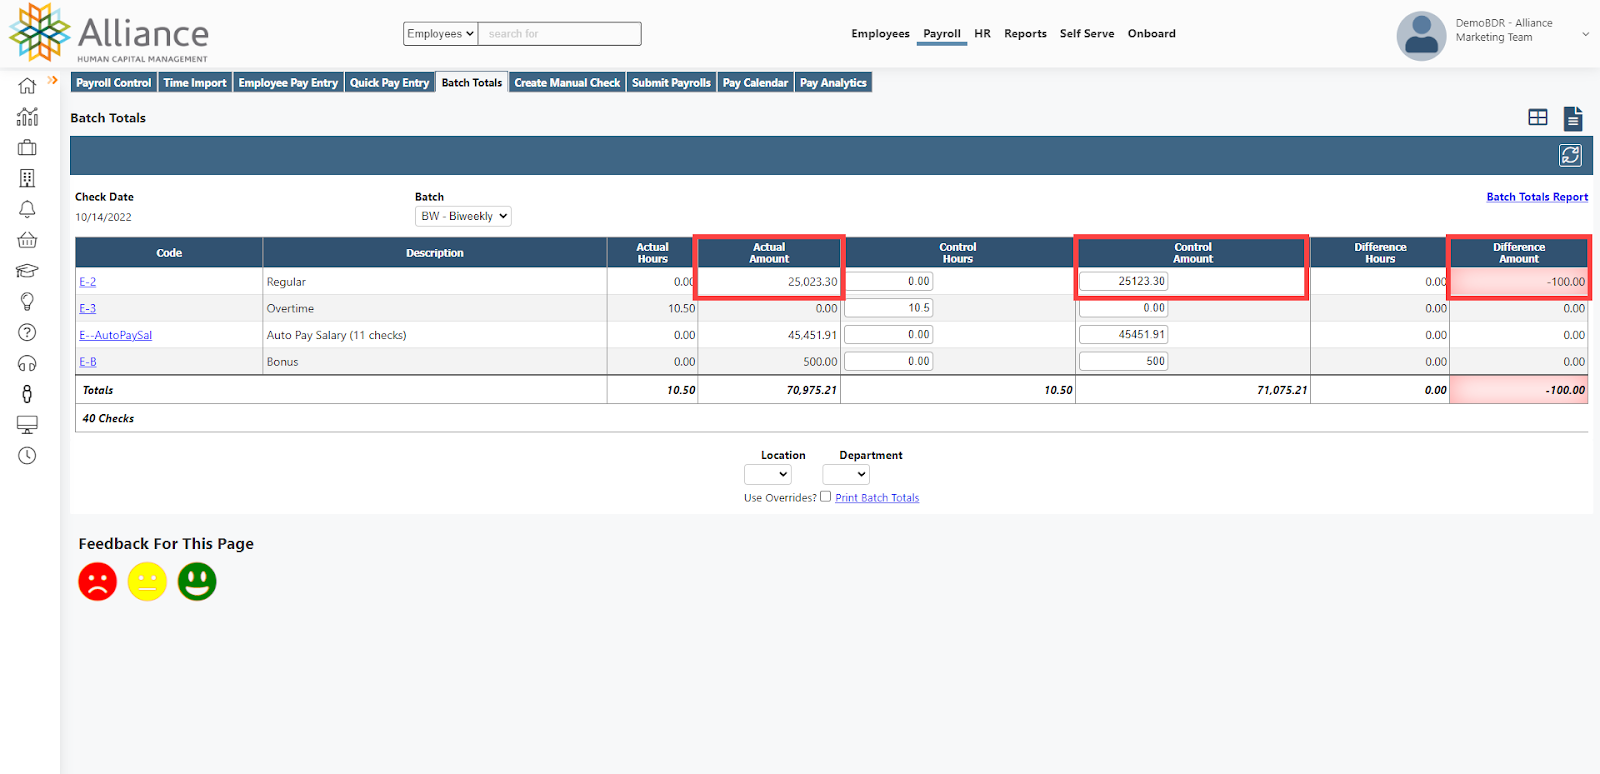Expand the sidebar with double chevron
1600x774 pixels.
(53, 80)
